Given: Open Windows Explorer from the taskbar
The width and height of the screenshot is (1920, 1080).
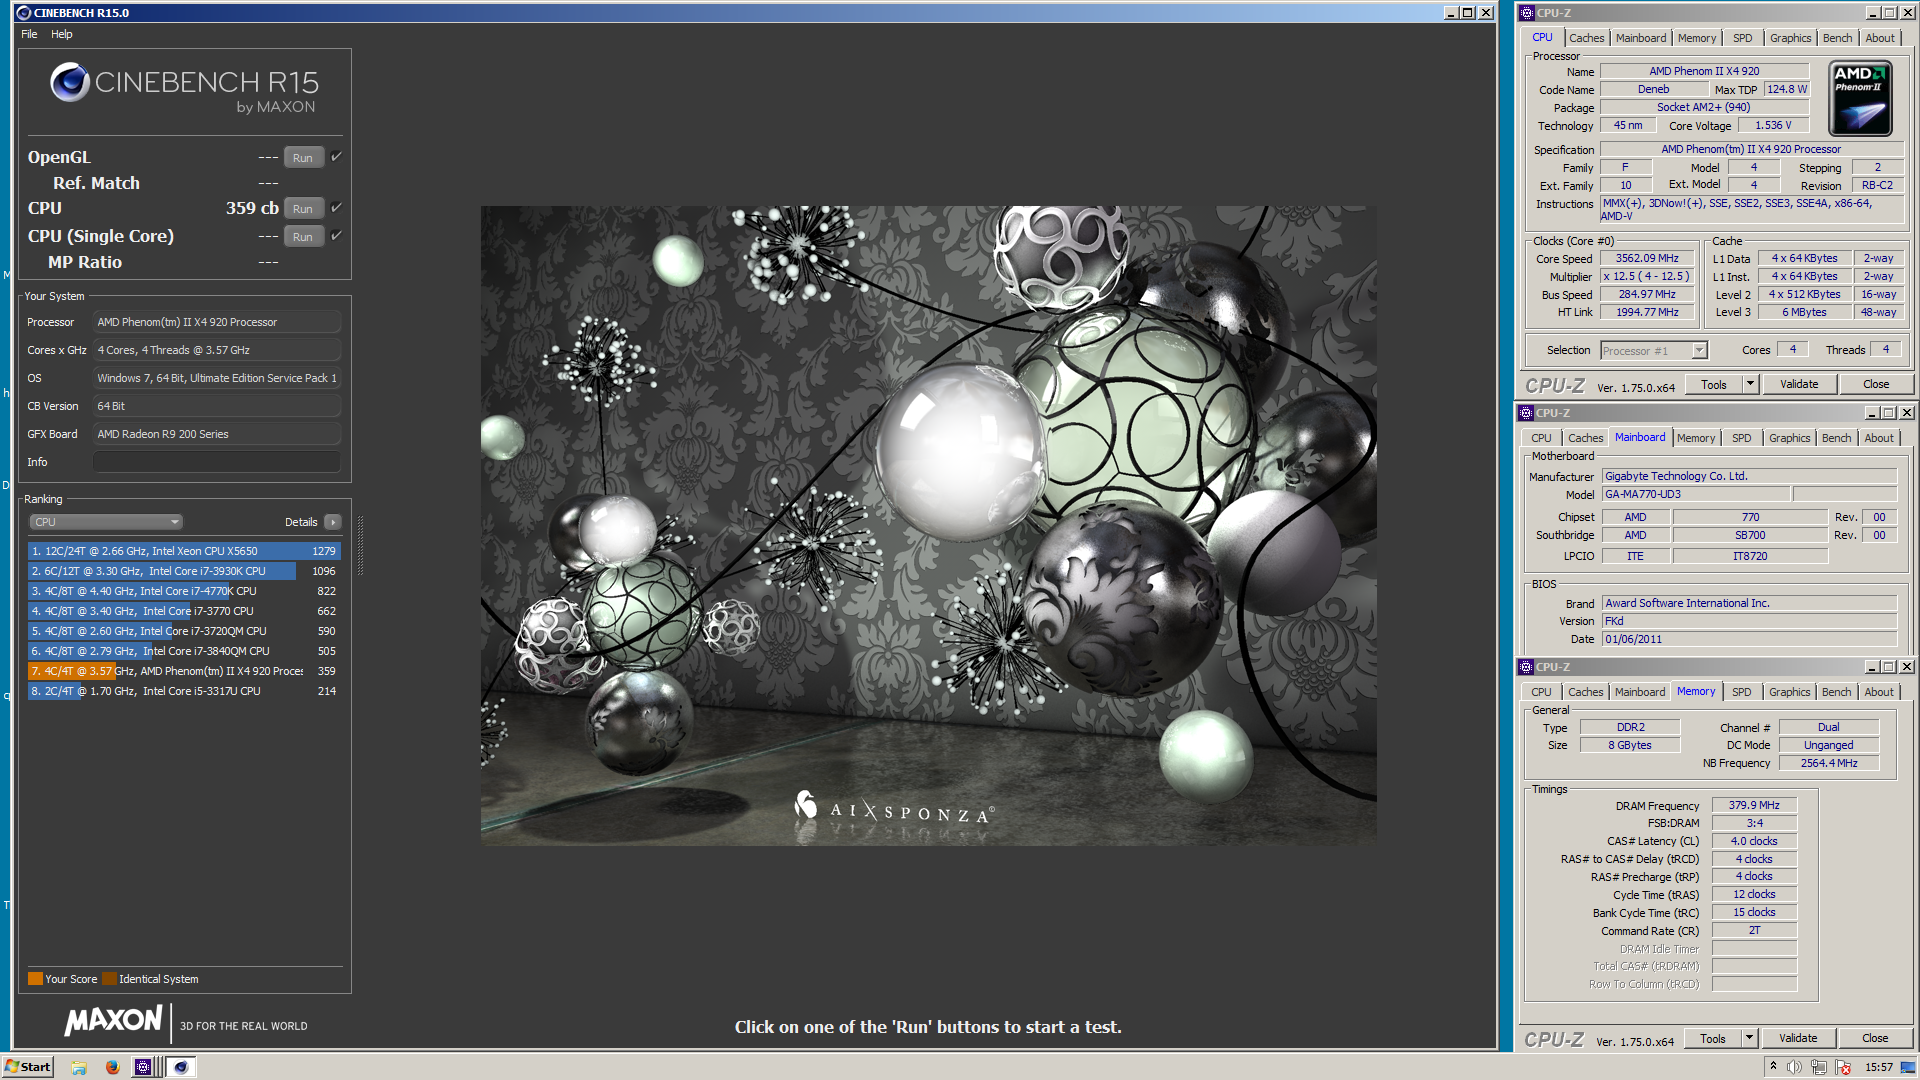Looking at the screenshot, I should pyautogui.click(x=79, y=1067).
